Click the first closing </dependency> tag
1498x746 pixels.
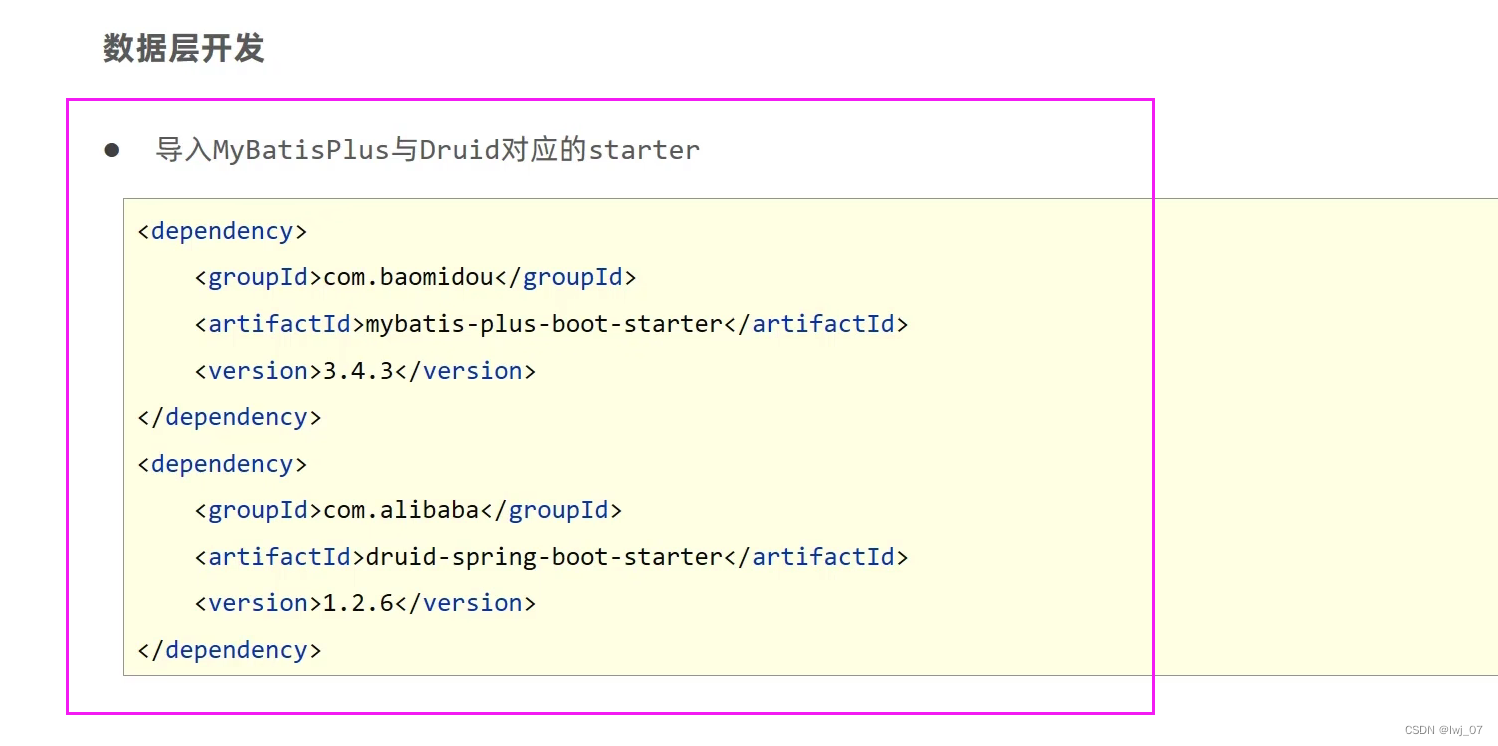[x=229, y=417]
